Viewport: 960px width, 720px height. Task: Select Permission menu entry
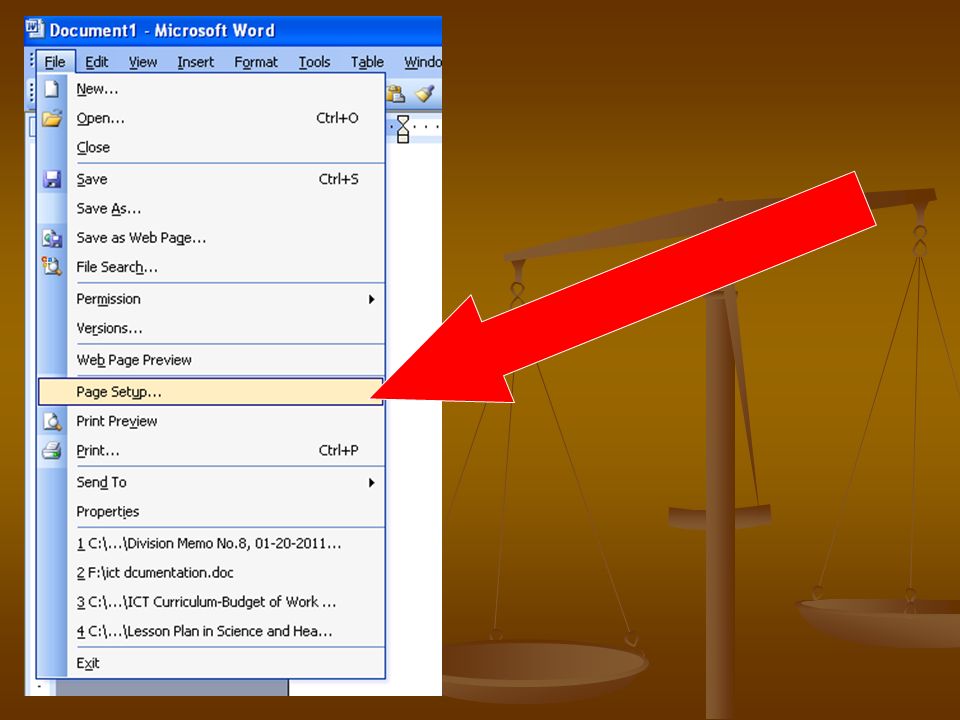point(211,299)
